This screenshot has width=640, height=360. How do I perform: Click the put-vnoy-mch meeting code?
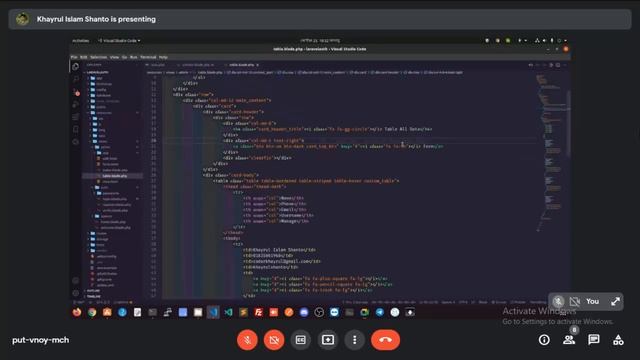(40, 340)
